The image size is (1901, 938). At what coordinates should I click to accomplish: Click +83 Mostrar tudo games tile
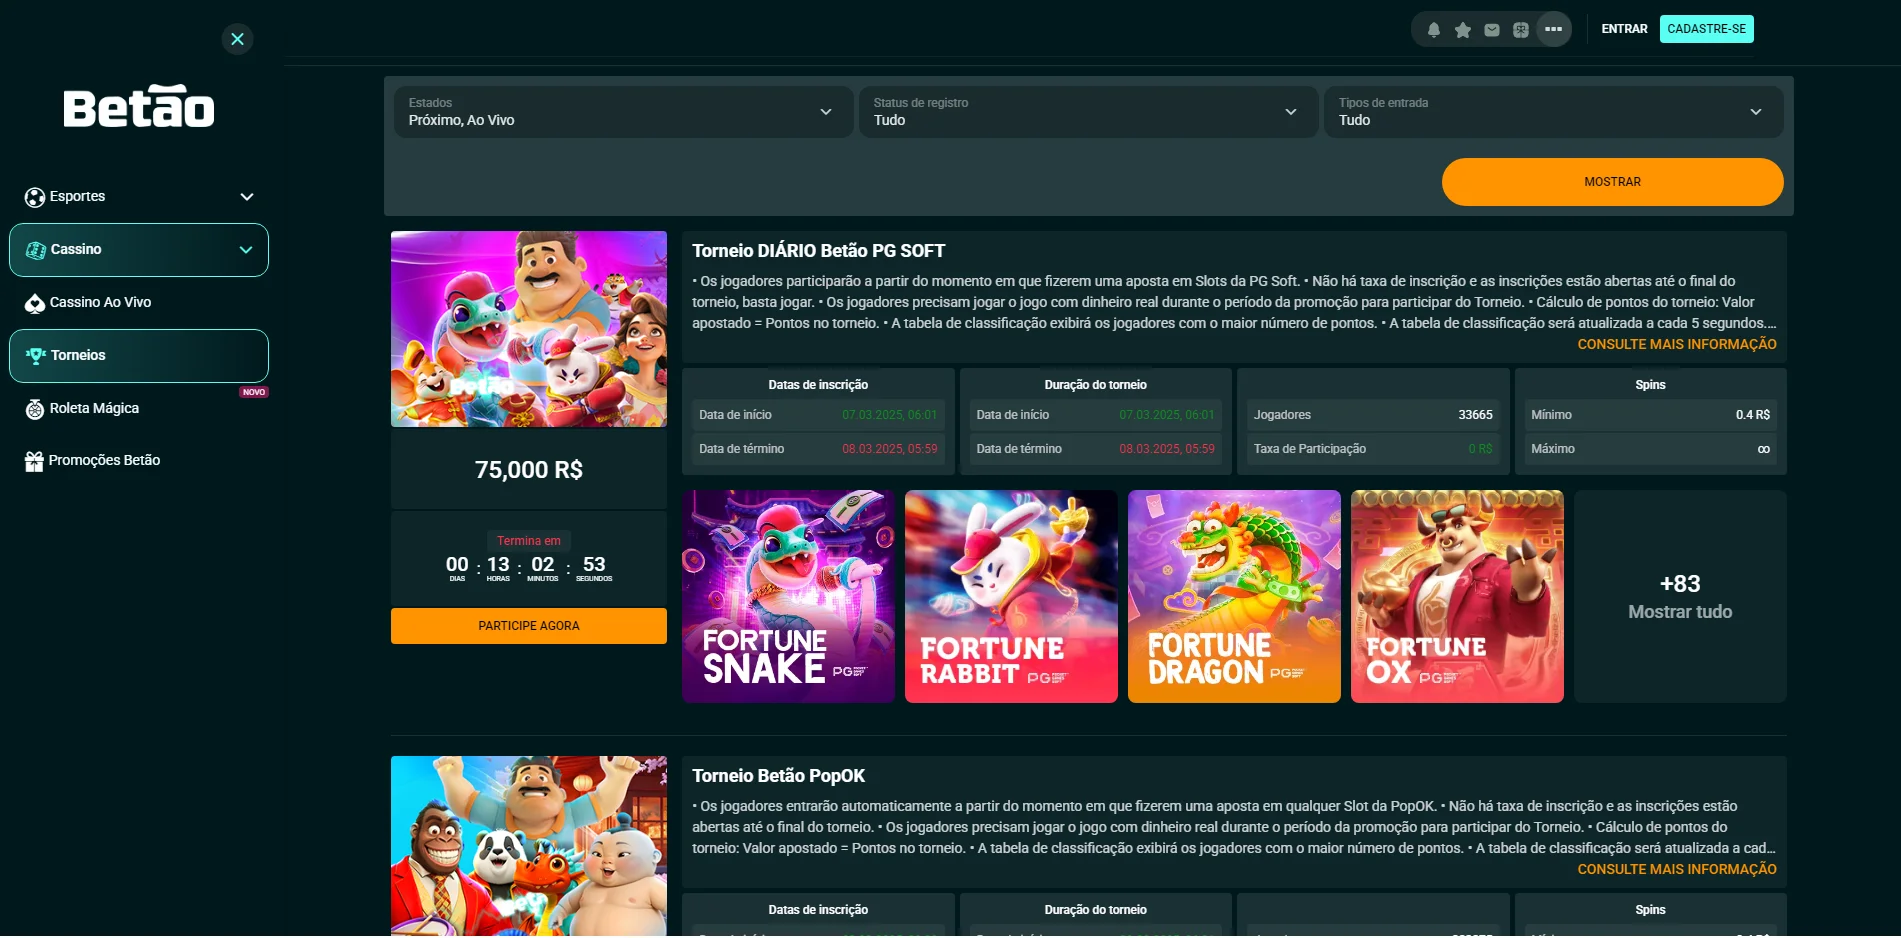(x=1680, y=597)
